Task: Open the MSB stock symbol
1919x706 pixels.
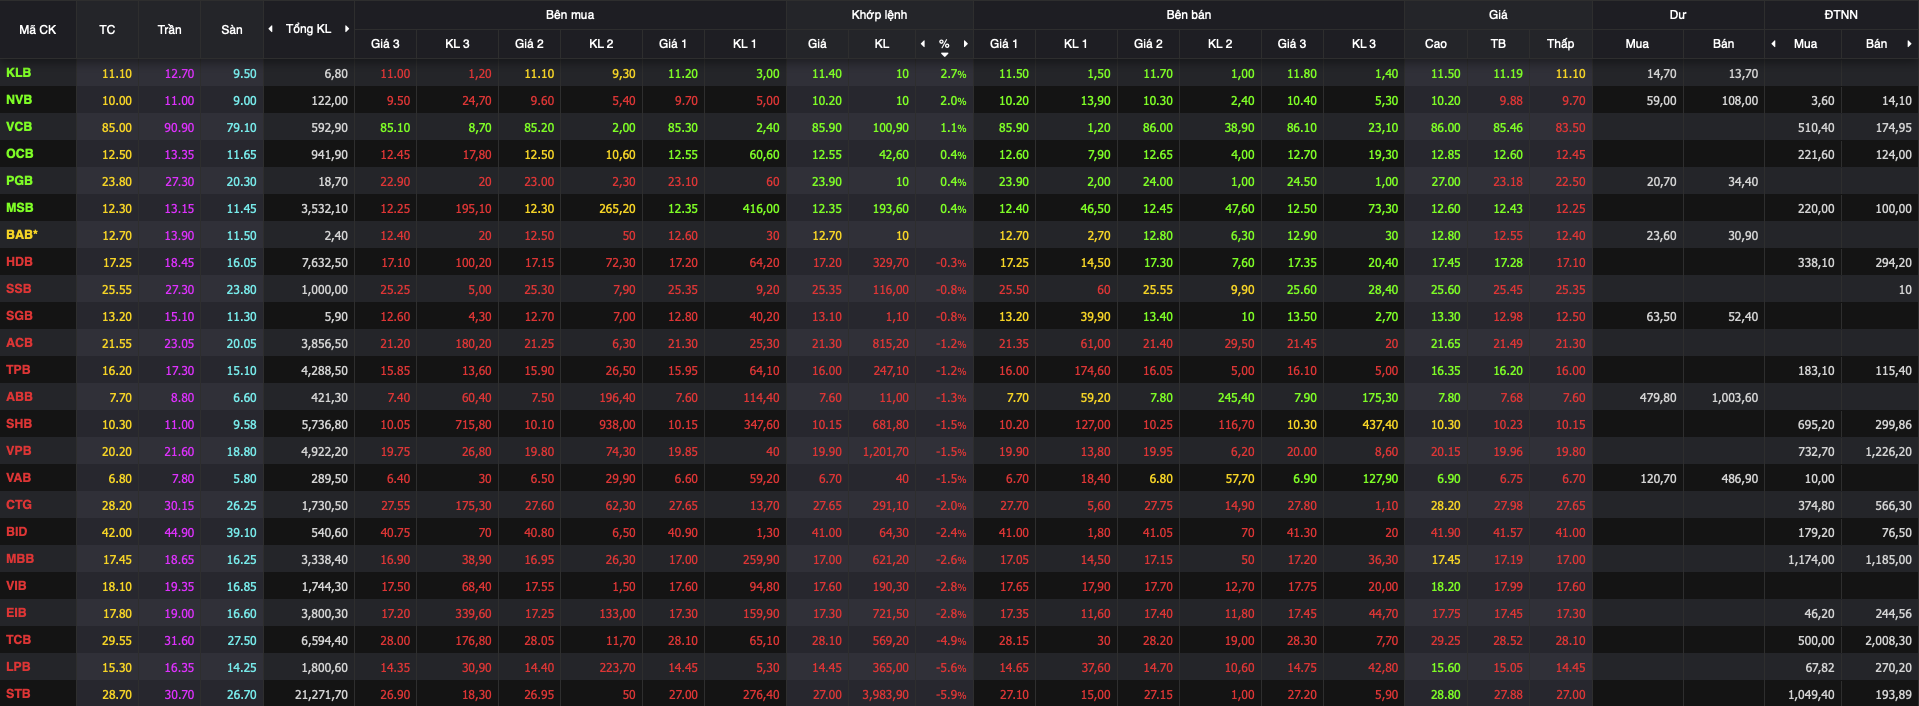Action: (19, 208)
